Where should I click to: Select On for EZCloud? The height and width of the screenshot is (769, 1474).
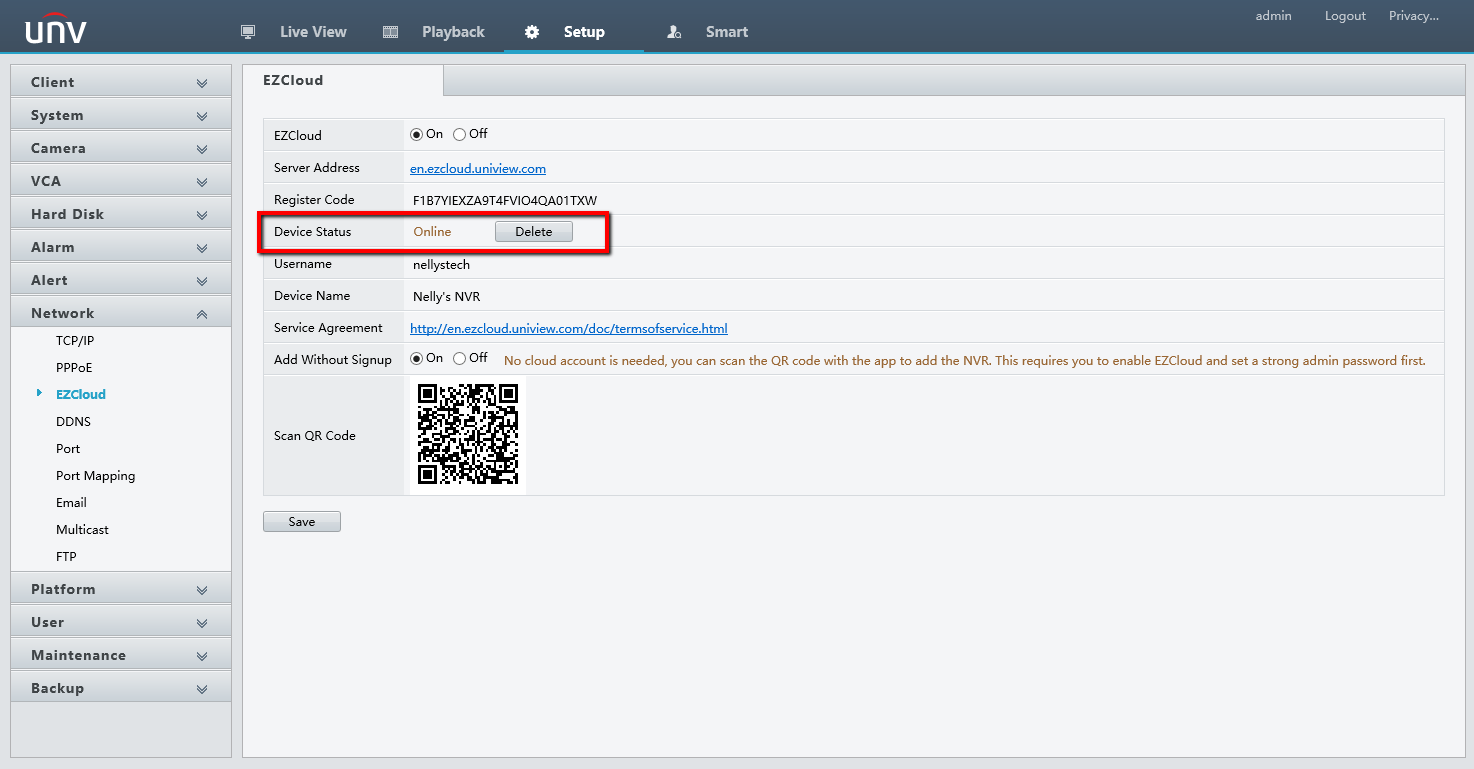(x=417, y=134)
